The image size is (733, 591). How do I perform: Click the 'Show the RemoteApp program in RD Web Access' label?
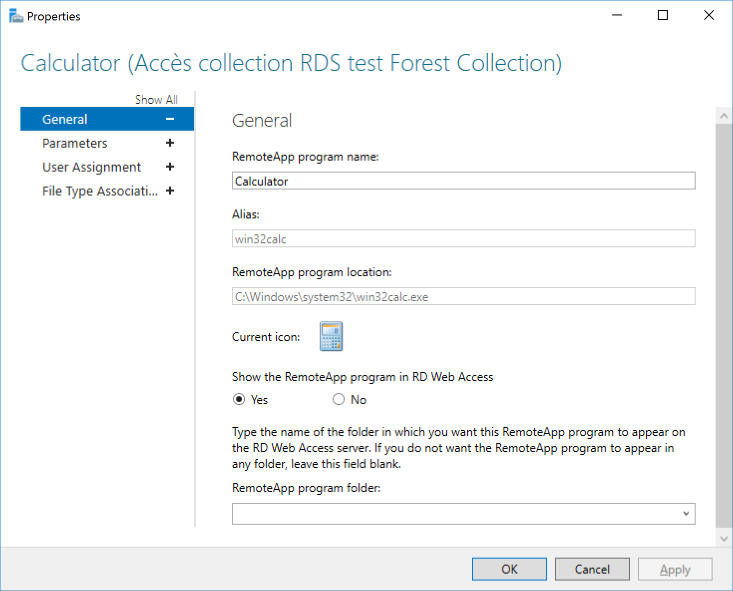[x=362, y=377]
